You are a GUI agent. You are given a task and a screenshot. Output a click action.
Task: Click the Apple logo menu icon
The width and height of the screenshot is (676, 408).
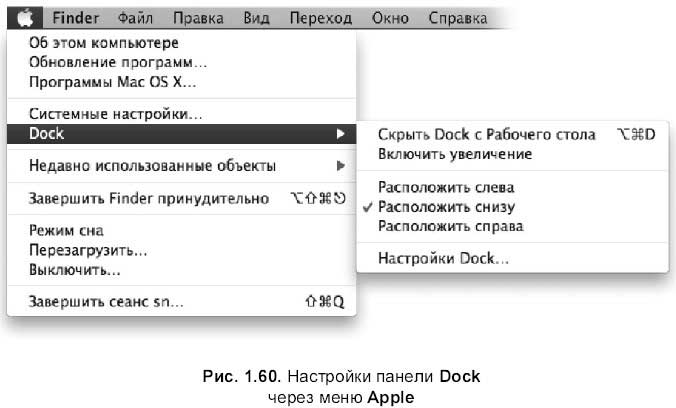[26, 18]
